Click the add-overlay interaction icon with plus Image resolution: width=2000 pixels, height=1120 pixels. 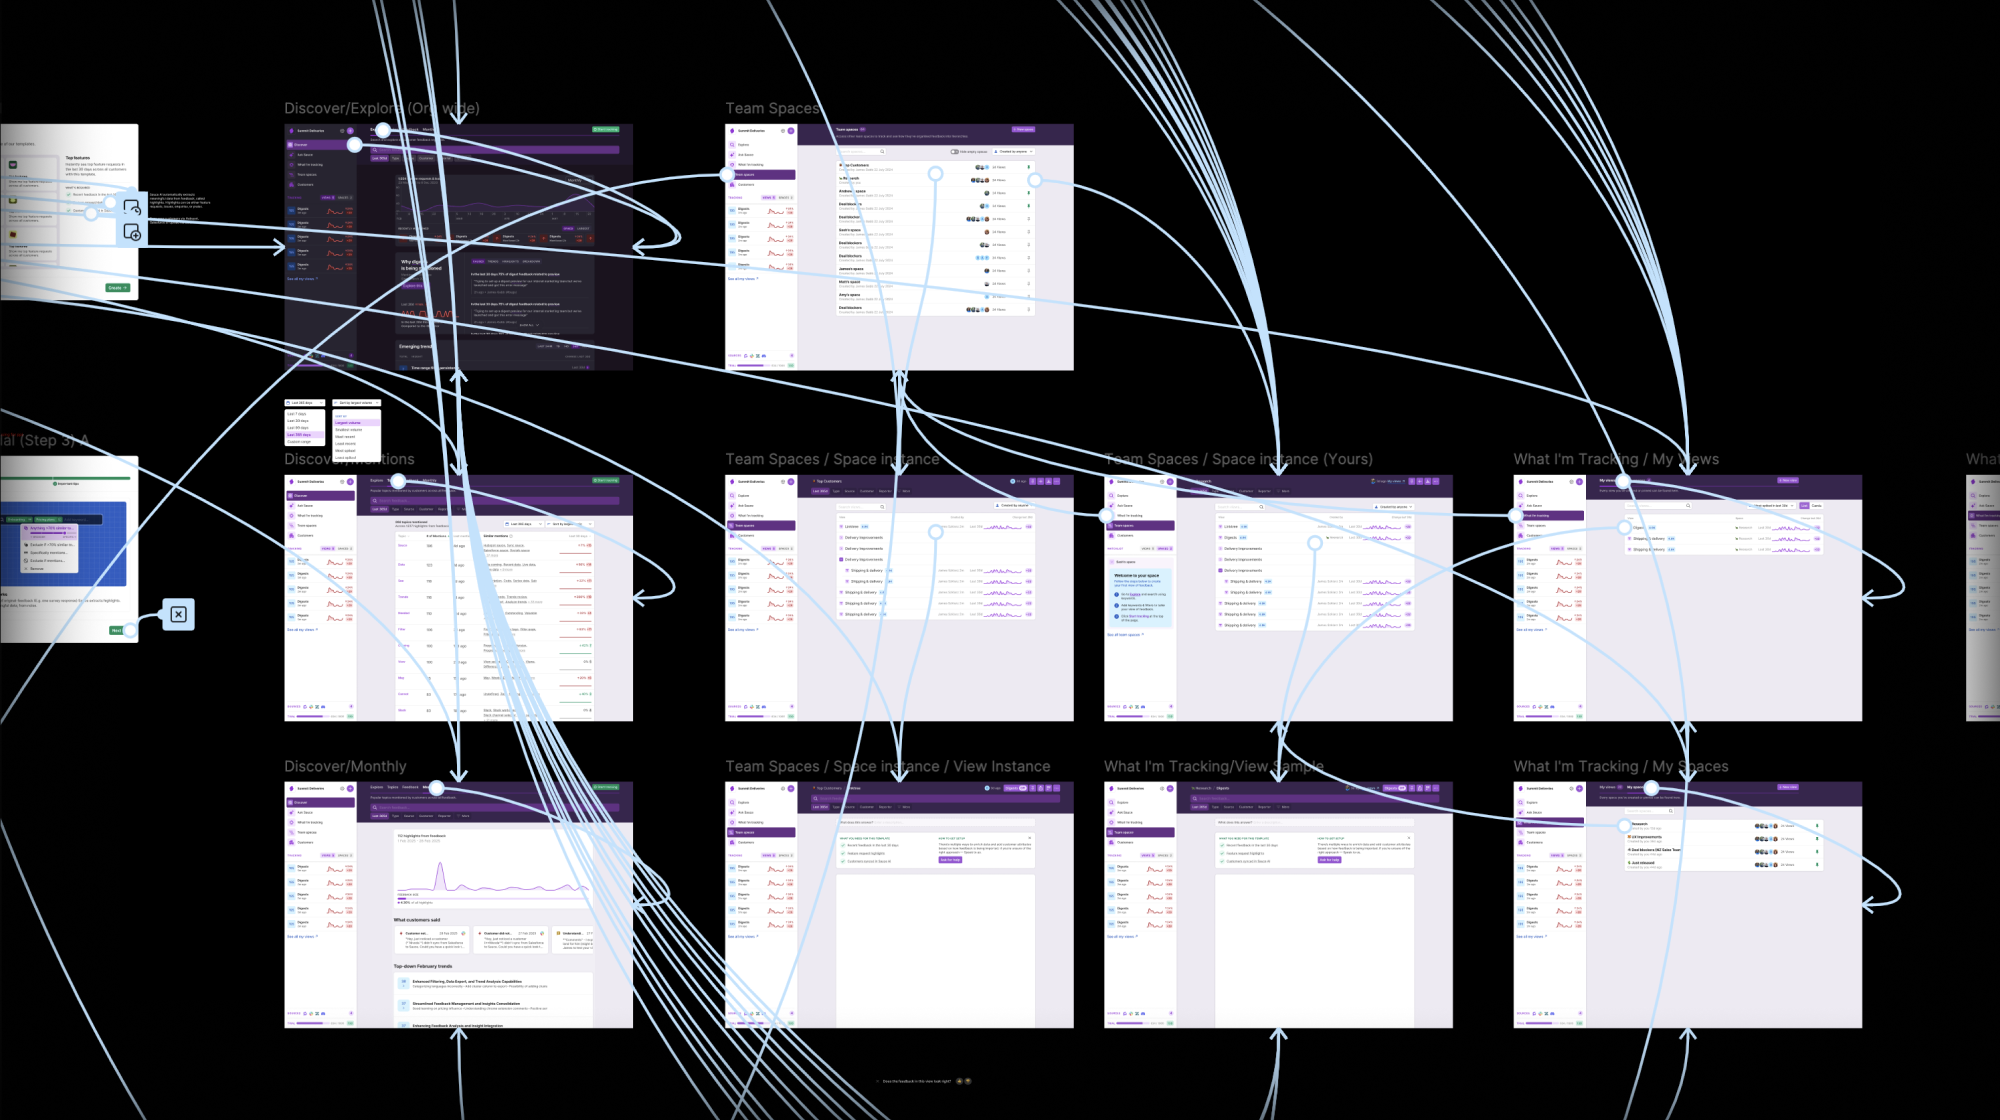(x=132, y=233)
